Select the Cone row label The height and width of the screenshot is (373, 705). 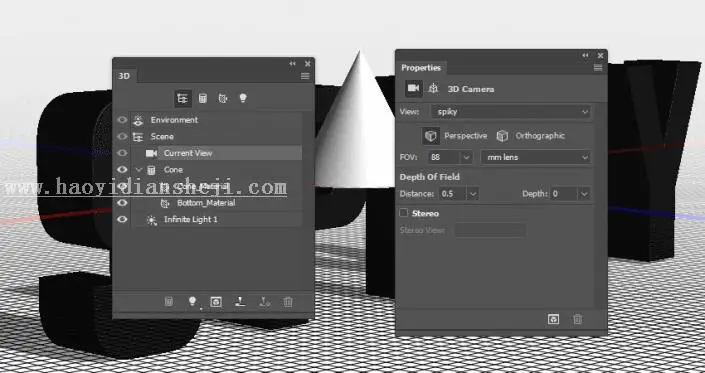(173, 170)
